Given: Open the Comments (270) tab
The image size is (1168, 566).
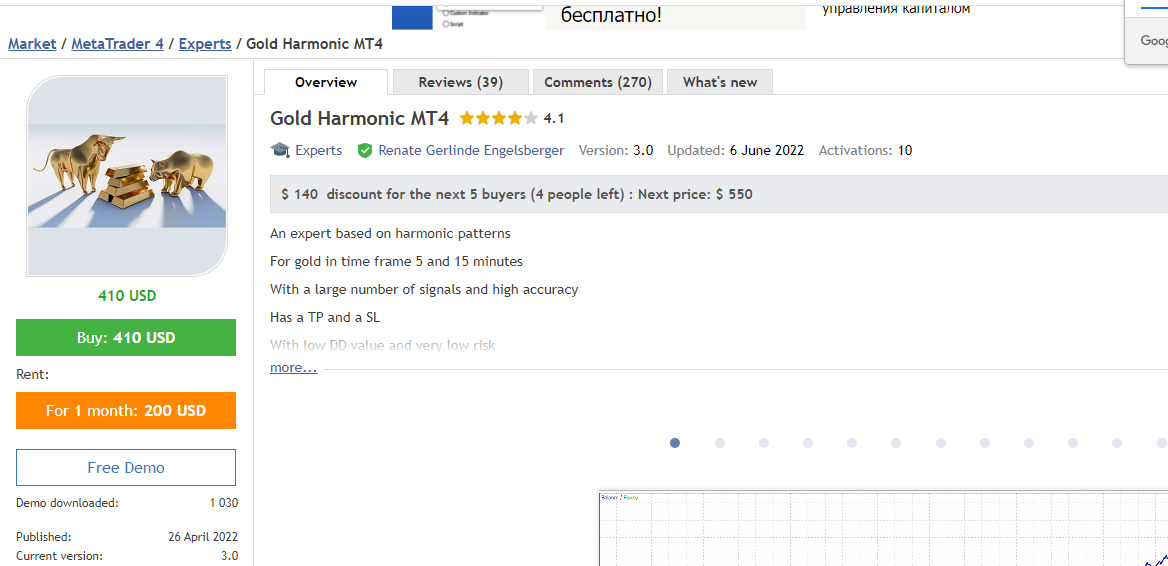Looking at the screenshot, I should pyautogui.click(x=598, y=82).
